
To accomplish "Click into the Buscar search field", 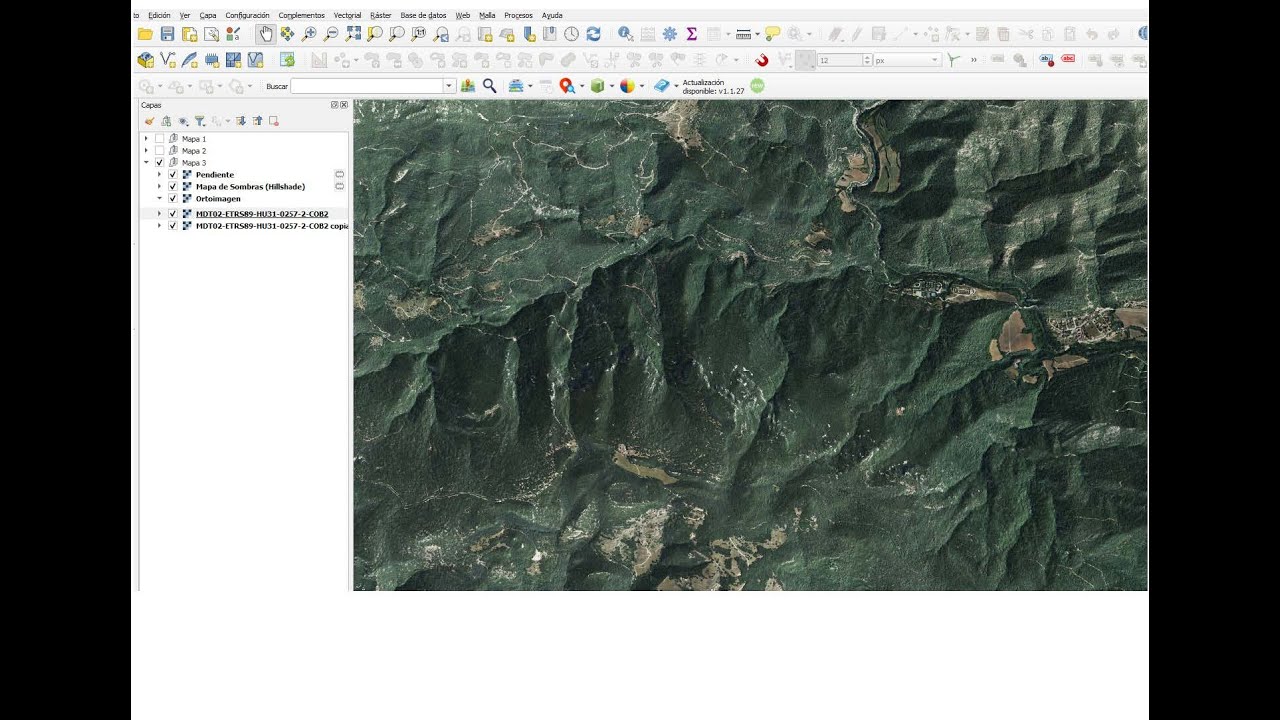I will (366, 86).
